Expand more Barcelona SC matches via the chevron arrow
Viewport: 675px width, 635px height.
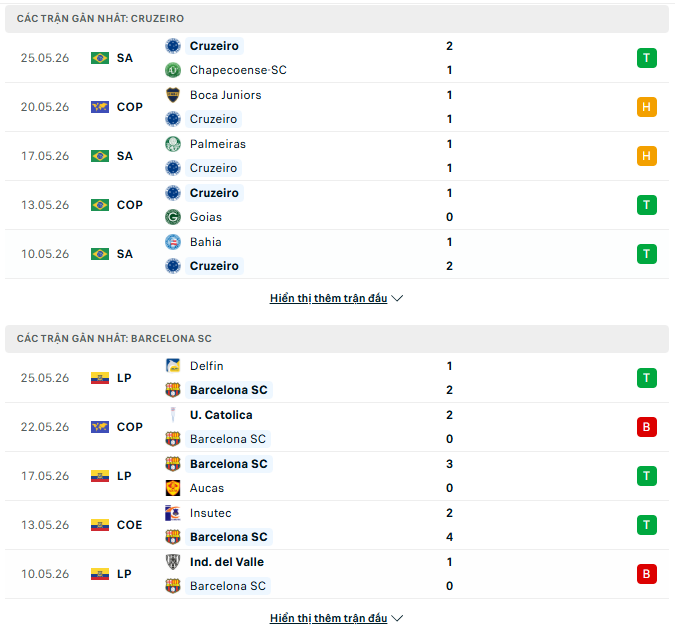(x=397, y=618)
